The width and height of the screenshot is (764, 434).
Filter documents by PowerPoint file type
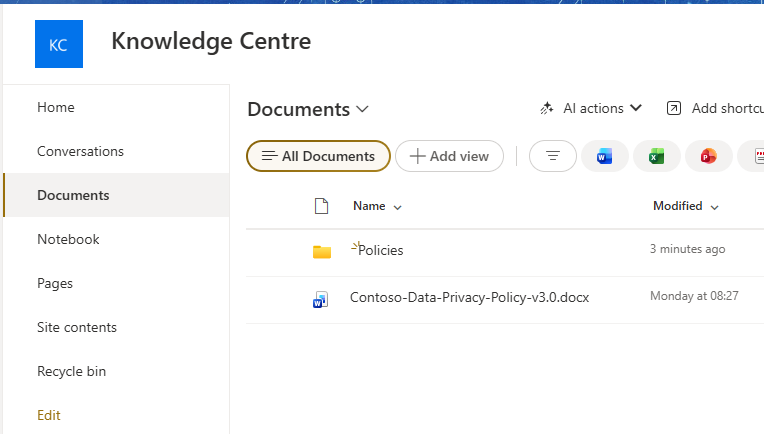click(708, 156)
